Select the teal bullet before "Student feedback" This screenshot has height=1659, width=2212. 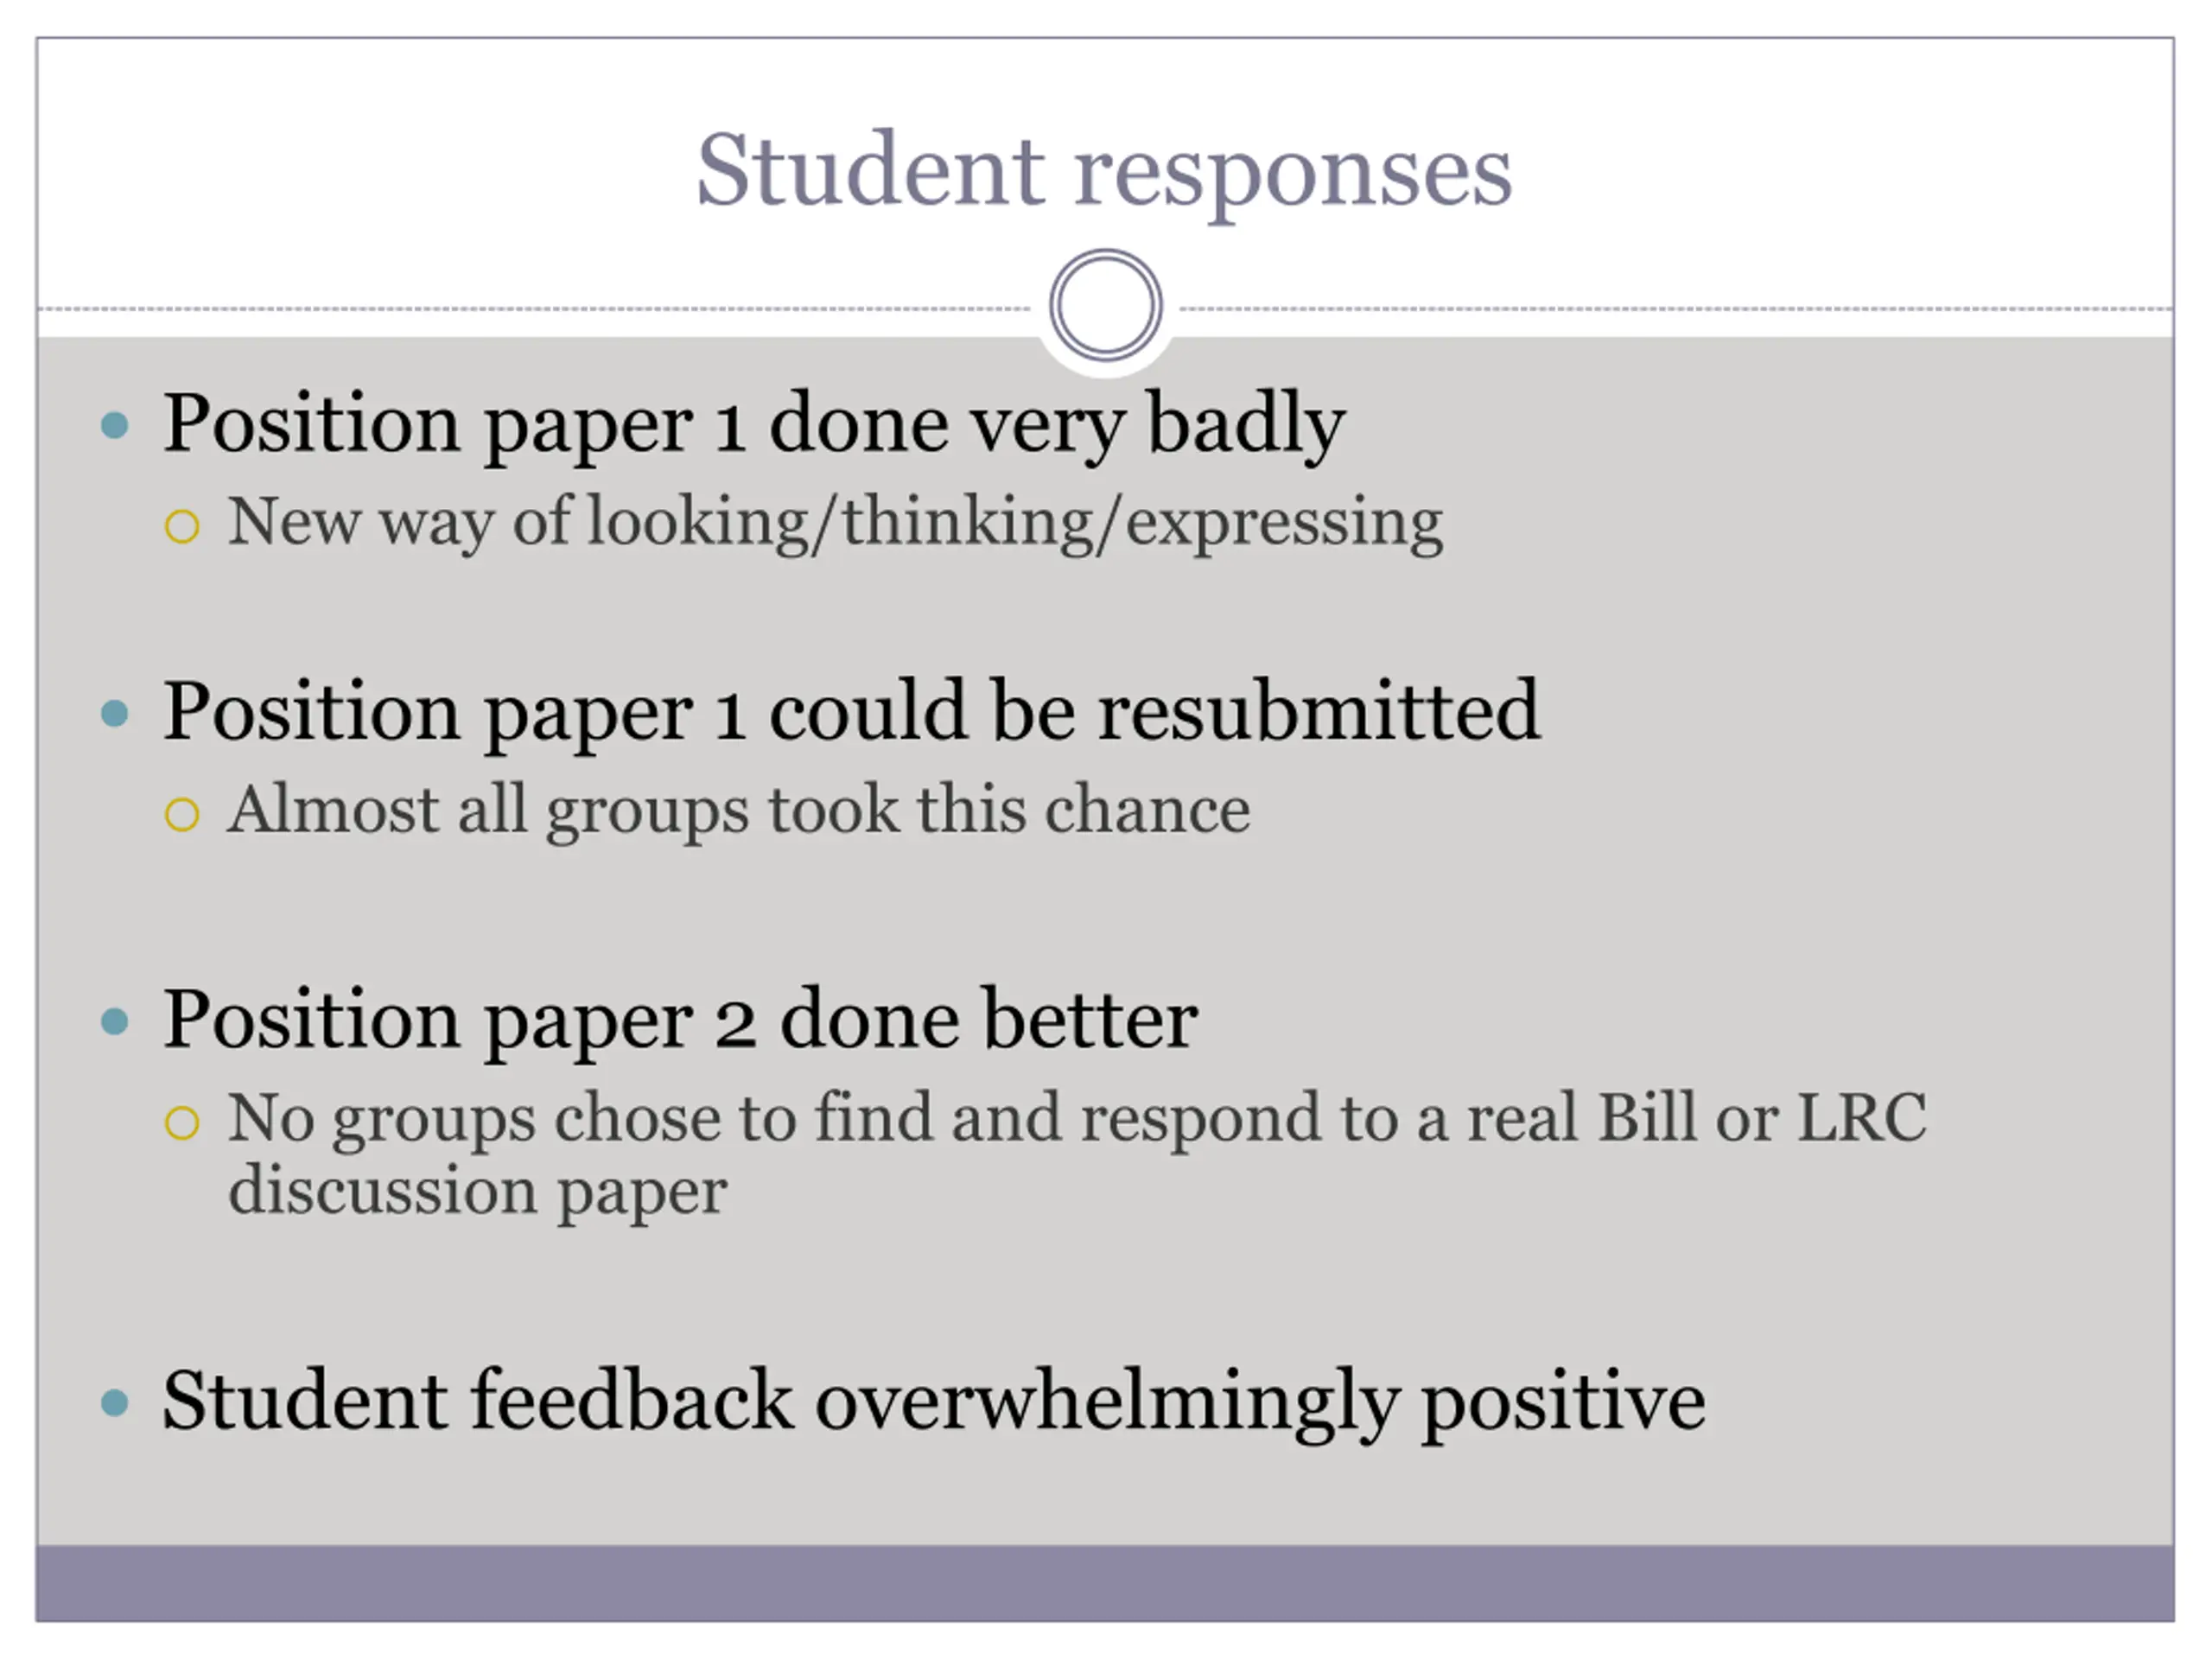tap(116, 1402)
